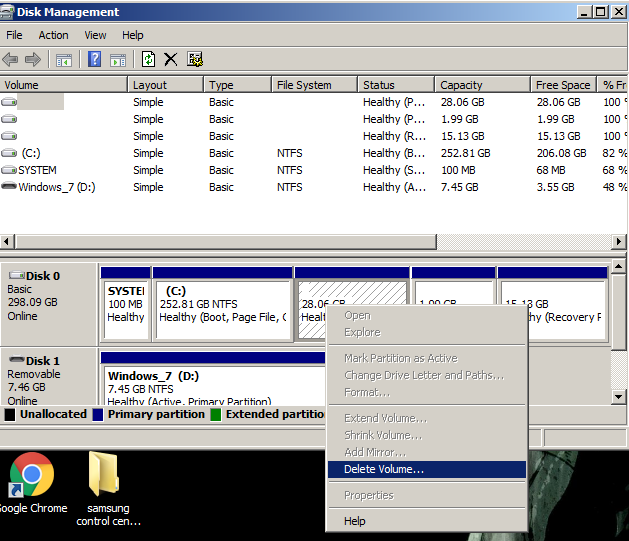629x541 pixels.
Task: Sort by the File System column header
Action: pyautogui.click(x=314, y=85)
